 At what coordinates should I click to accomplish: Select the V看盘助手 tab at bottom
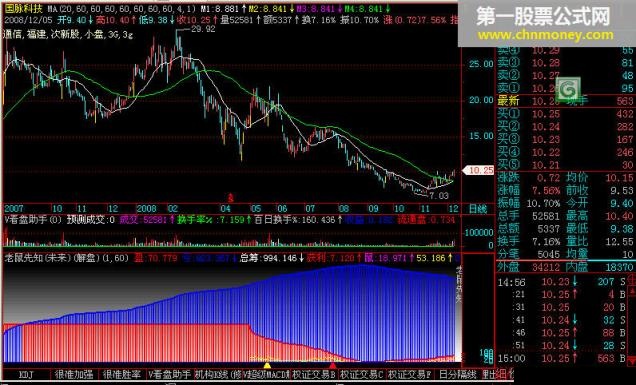pyautogui.click(x=169, y=374)
